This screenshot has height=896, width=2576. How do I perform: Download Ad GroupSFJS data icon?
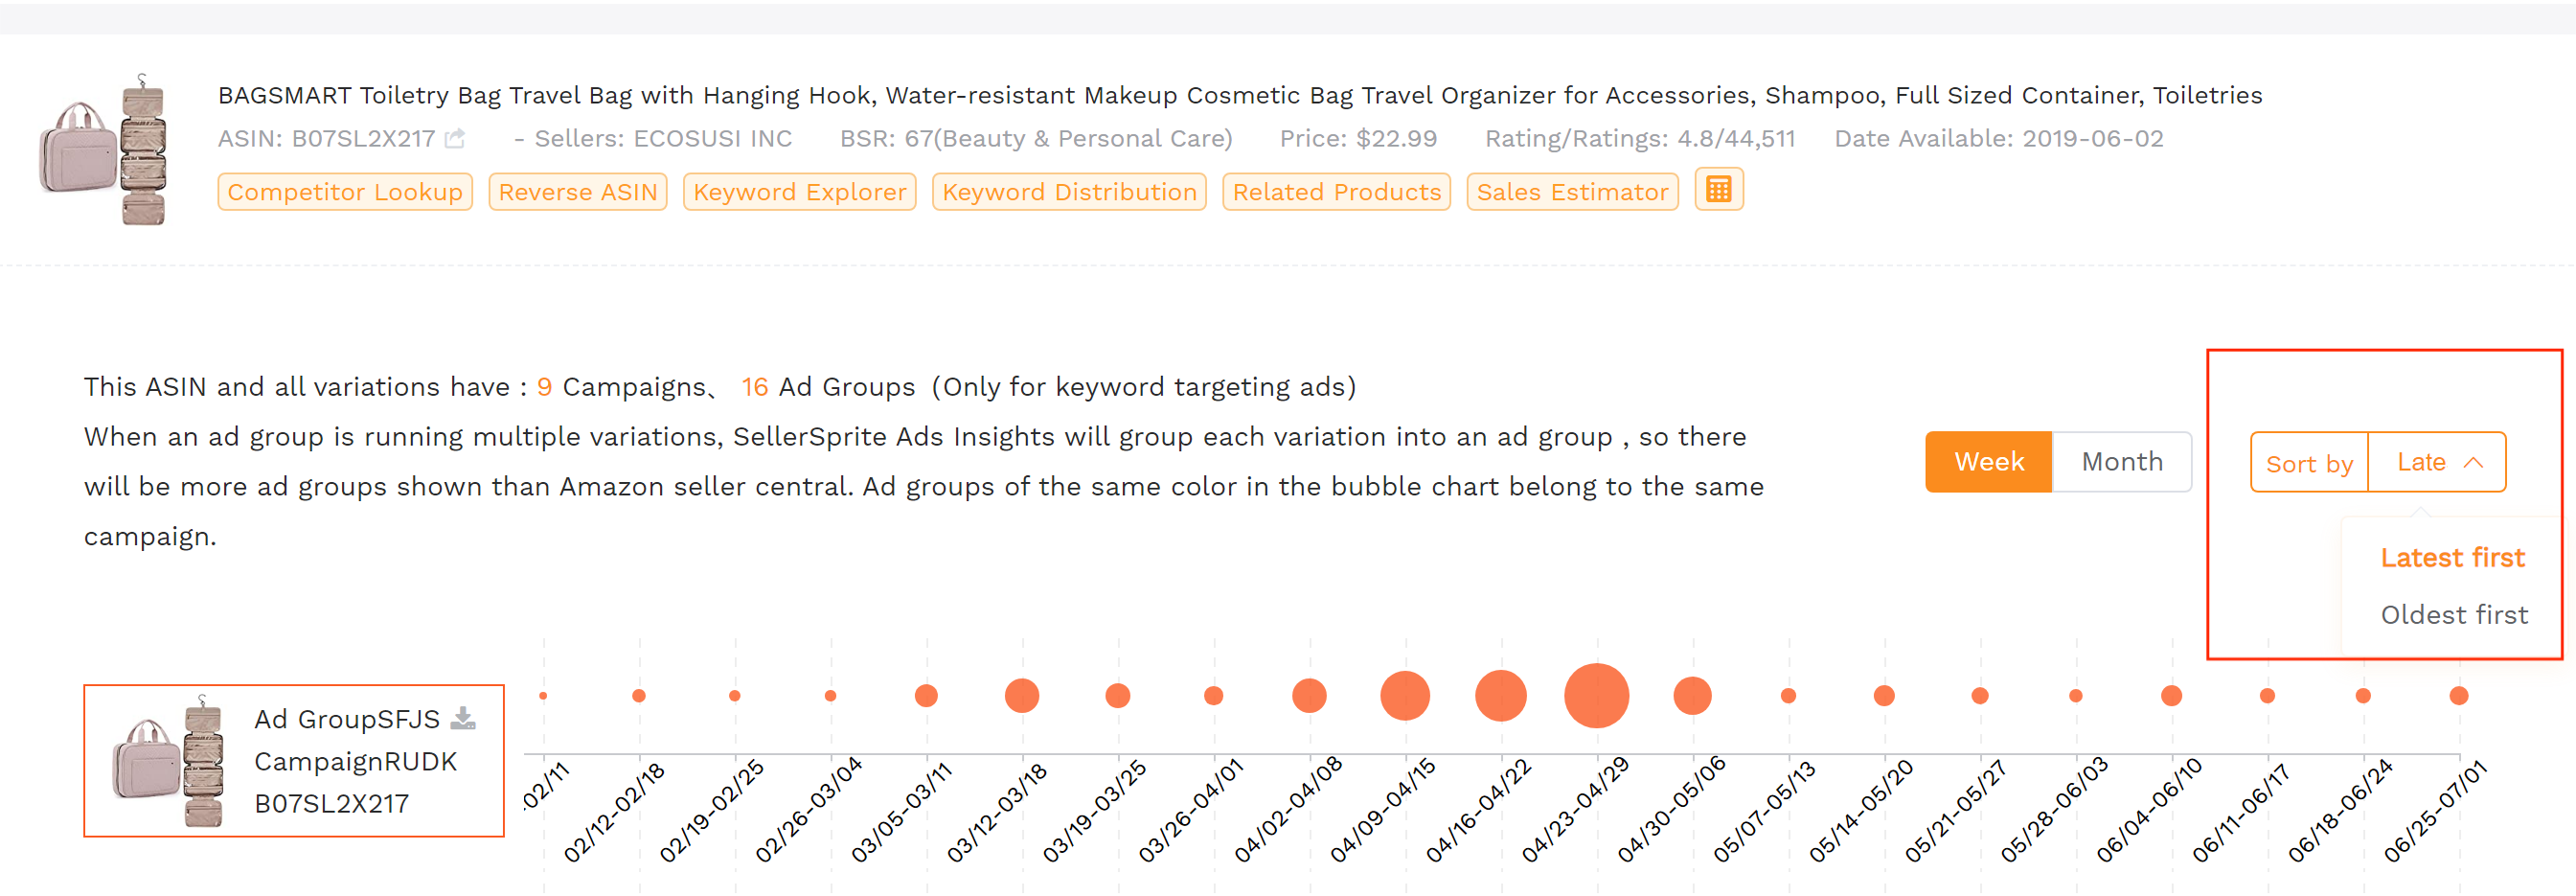click(x=463, y=718)
